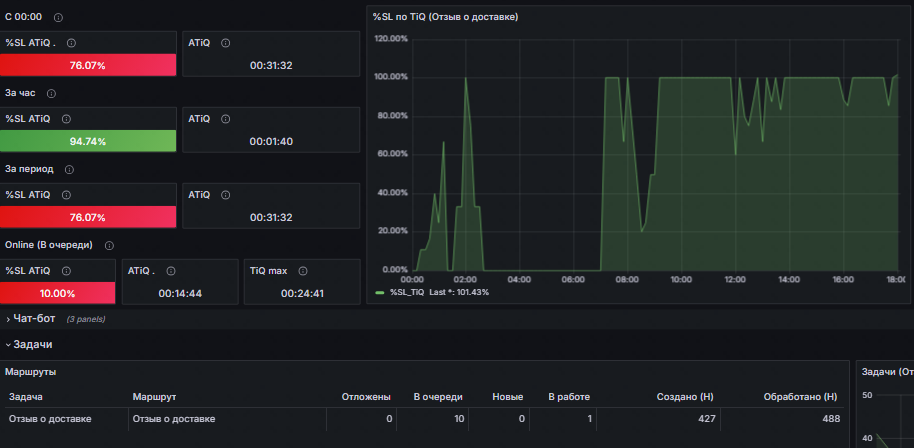
Task: Click info icon on 'ATiQ .' online panel
Action: 170,271
